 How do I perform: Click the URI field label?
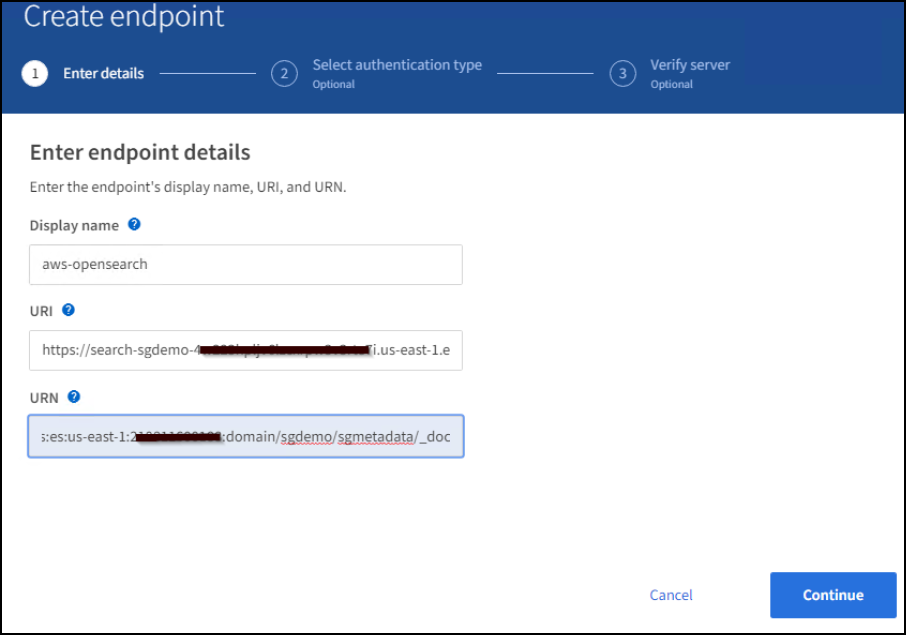click(x=41, y=311)
